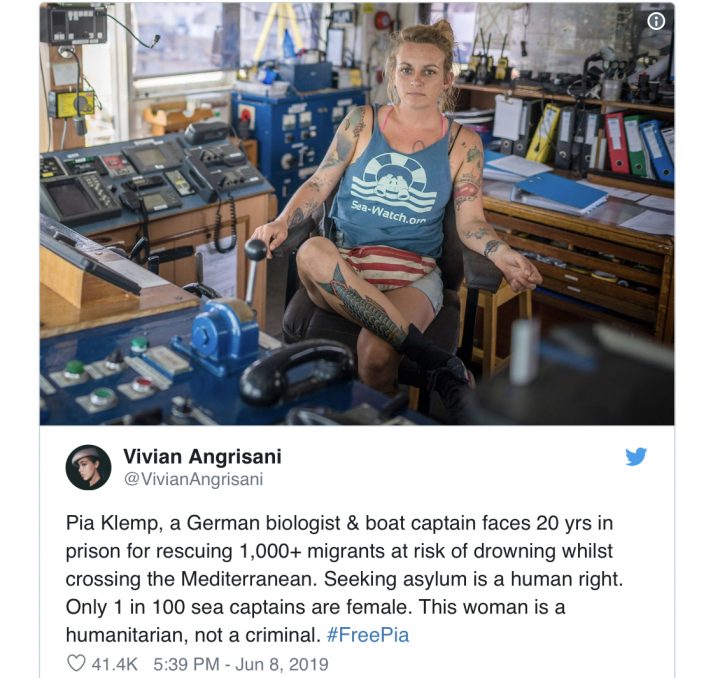Click the info icon on the photo

[x=656, y=21]
